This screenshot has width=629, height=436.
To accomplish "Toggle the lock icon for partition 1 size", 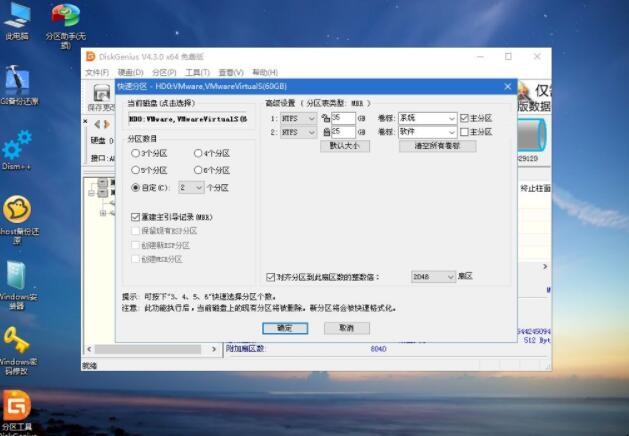I will click(x=325, y=118).
